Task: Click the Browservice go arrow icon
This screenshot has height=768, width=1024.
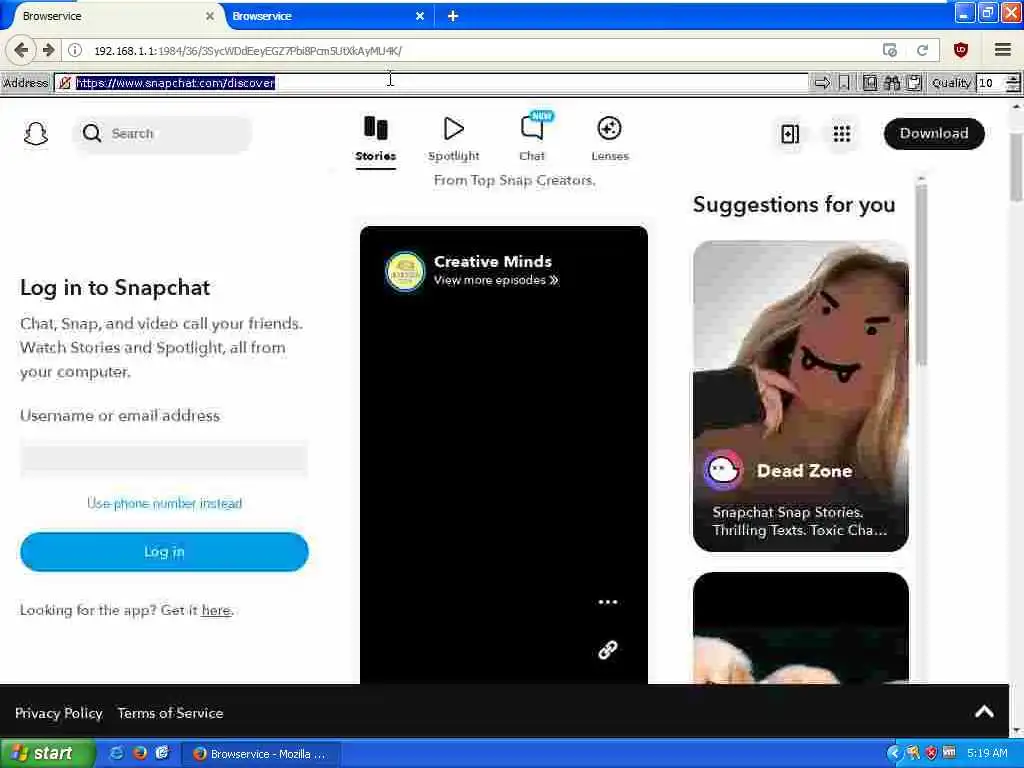Action: click(822, 83)
